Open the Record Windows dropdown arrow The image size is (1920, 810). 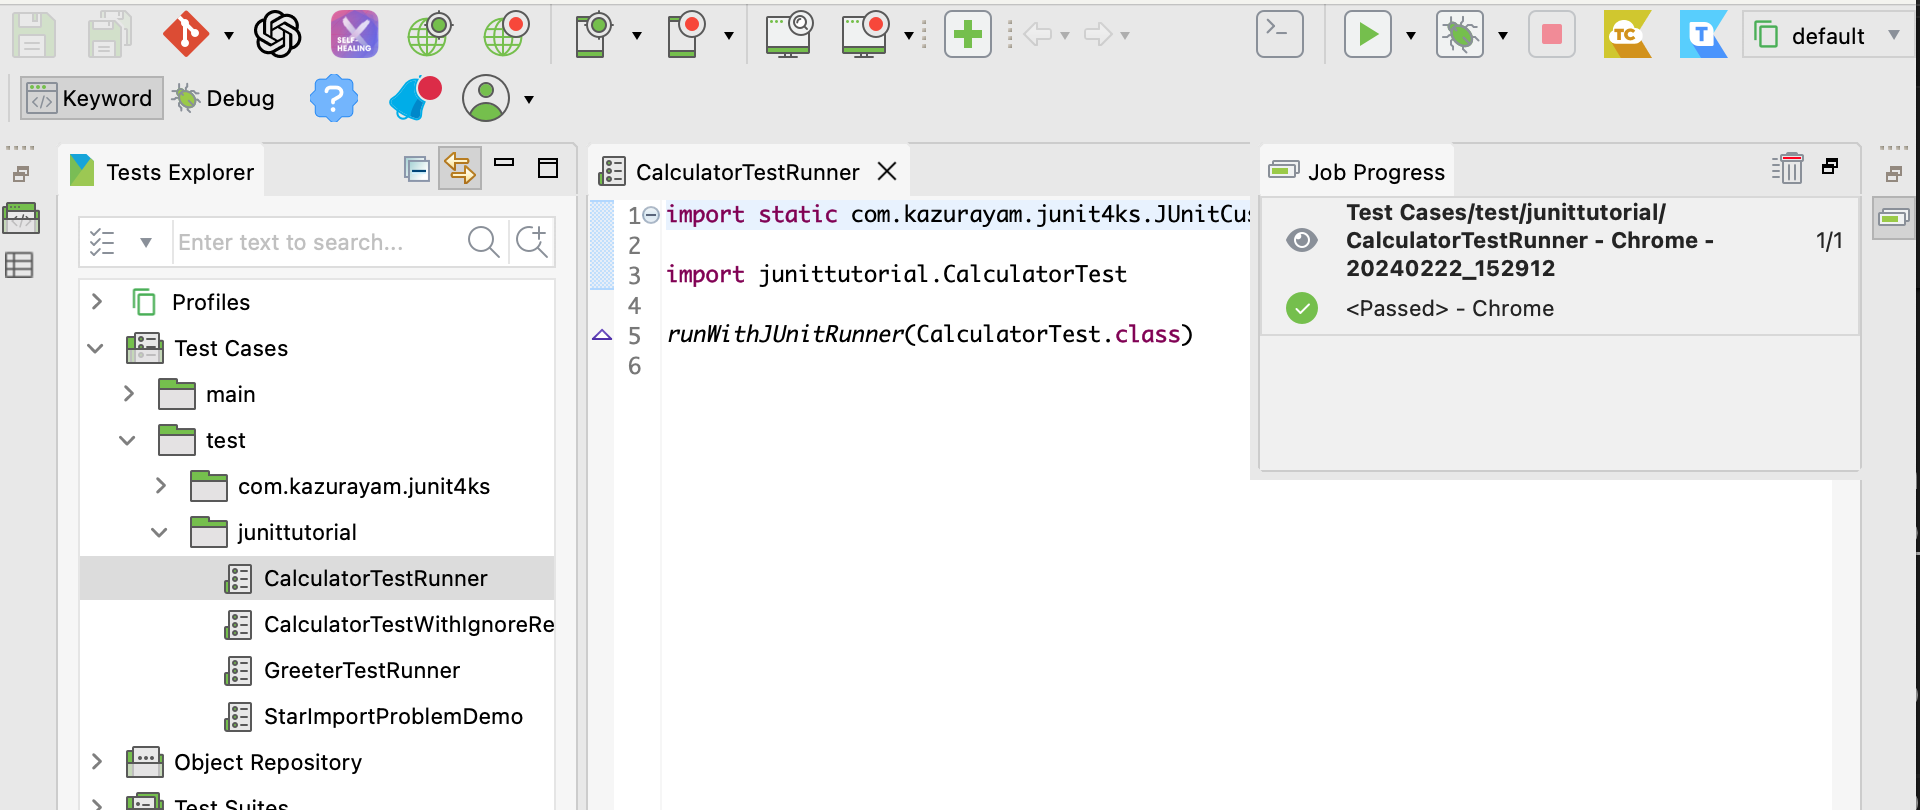(x=909, y=35)
